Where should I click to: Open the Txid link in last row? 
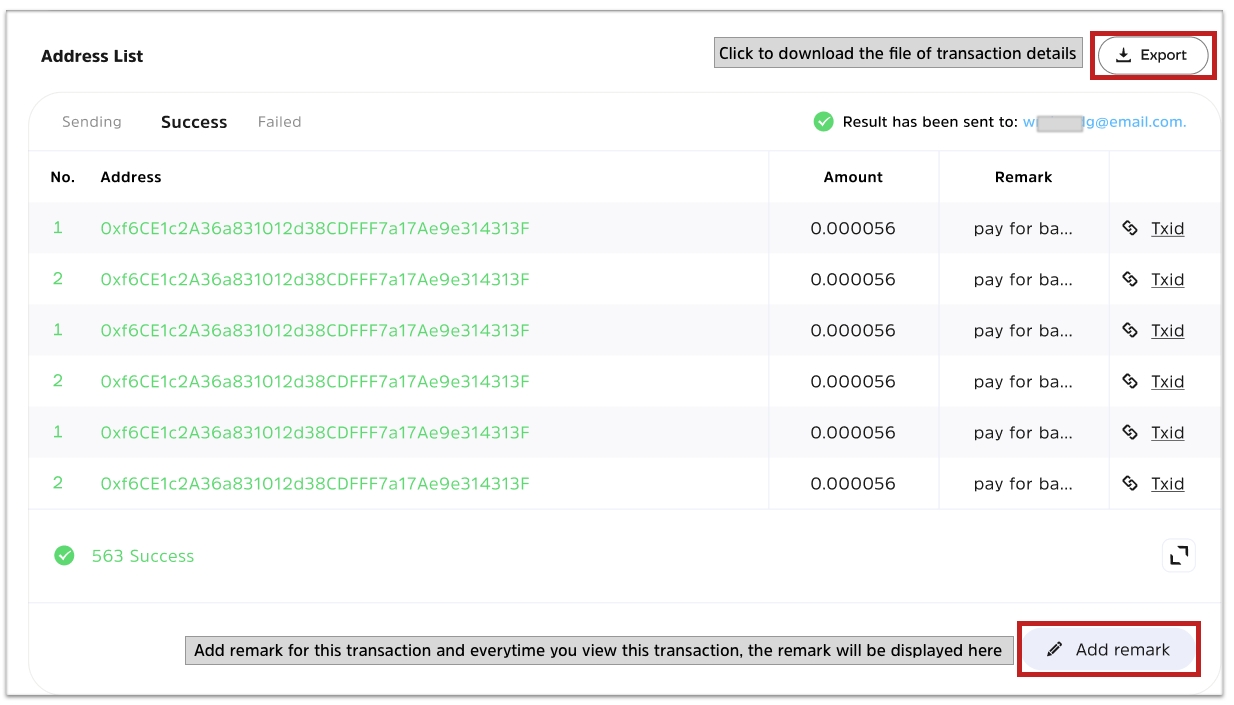(1167, 483)
